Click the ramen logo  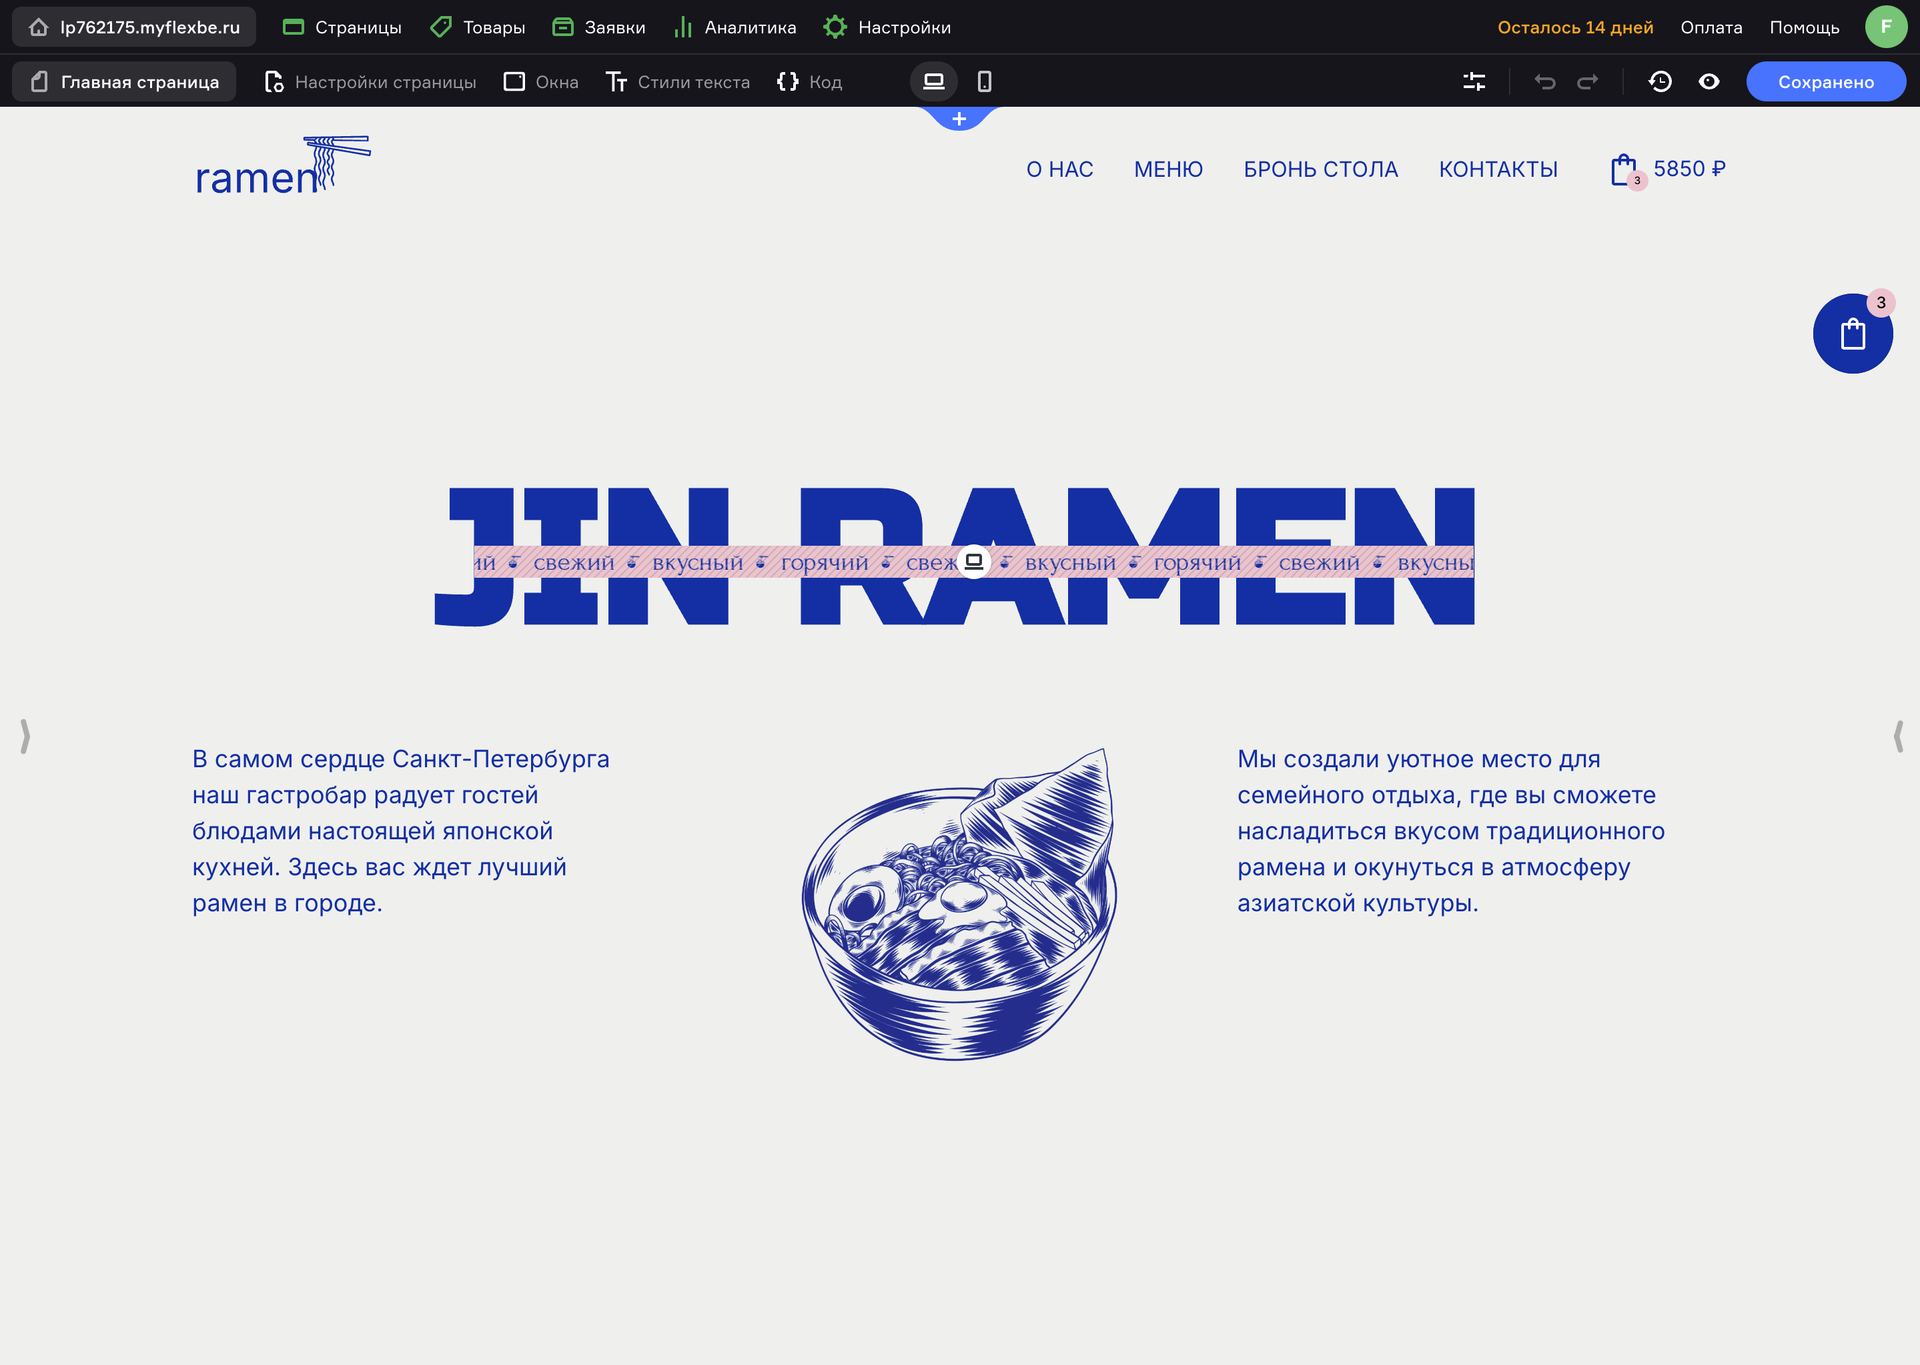(283, 165)
